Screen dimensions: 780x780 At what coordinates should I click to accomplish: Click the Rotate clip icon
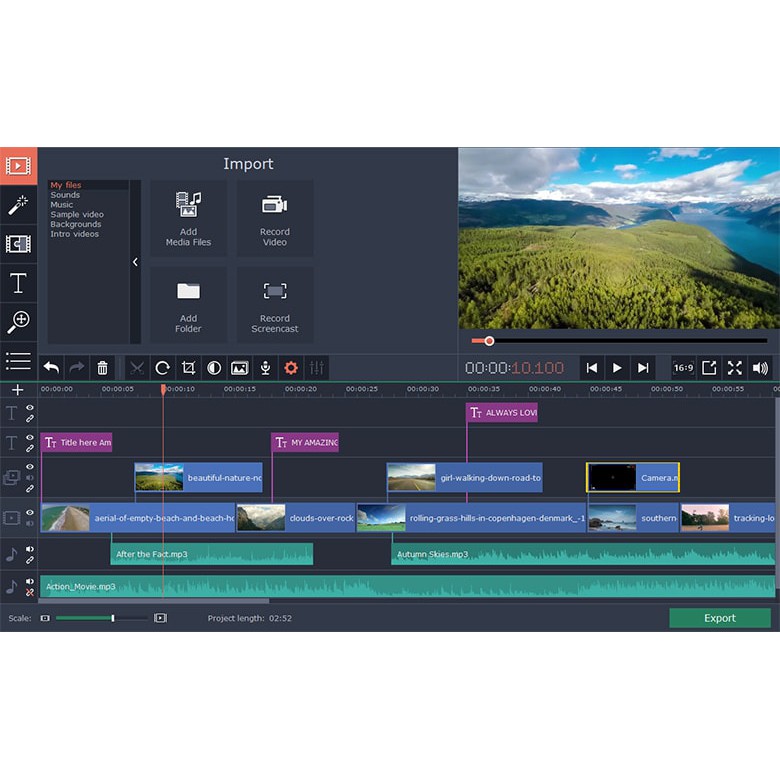pos(162,368)
